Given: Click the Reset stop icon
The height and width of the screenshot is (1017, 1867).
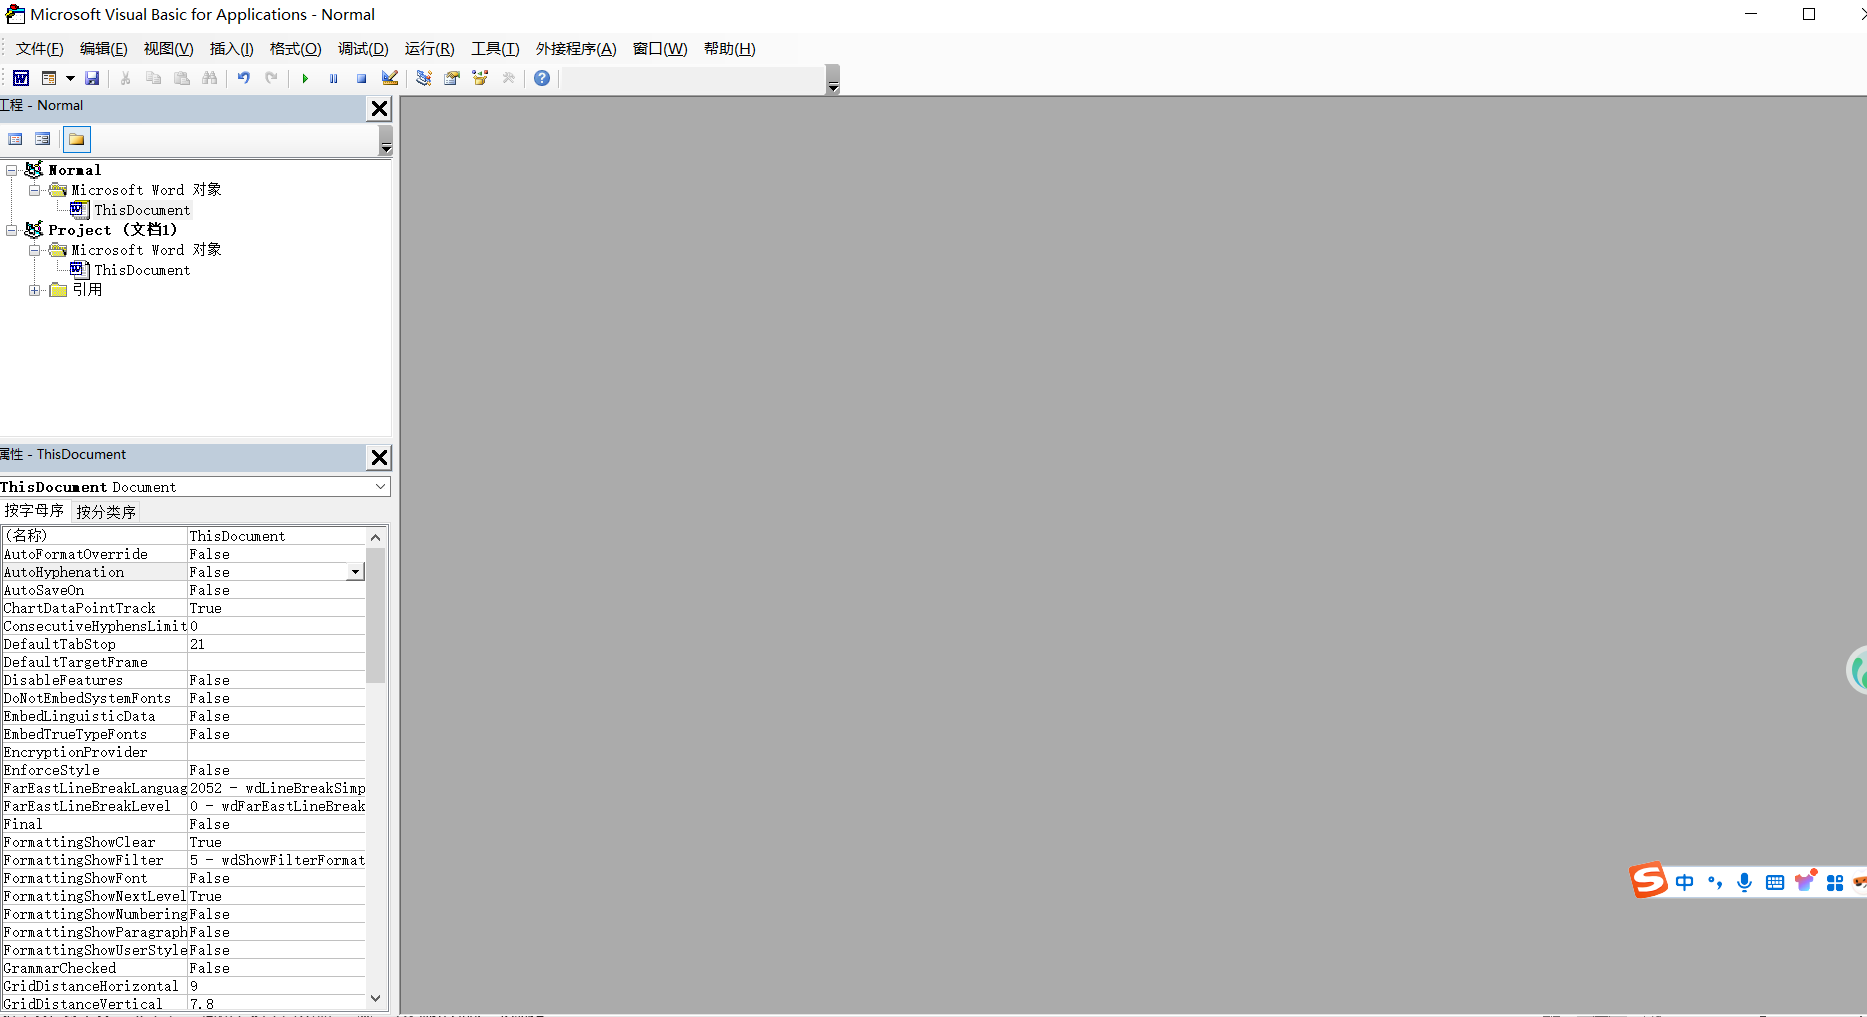Looking at the screenshot, I should click(x=362, y=78).
